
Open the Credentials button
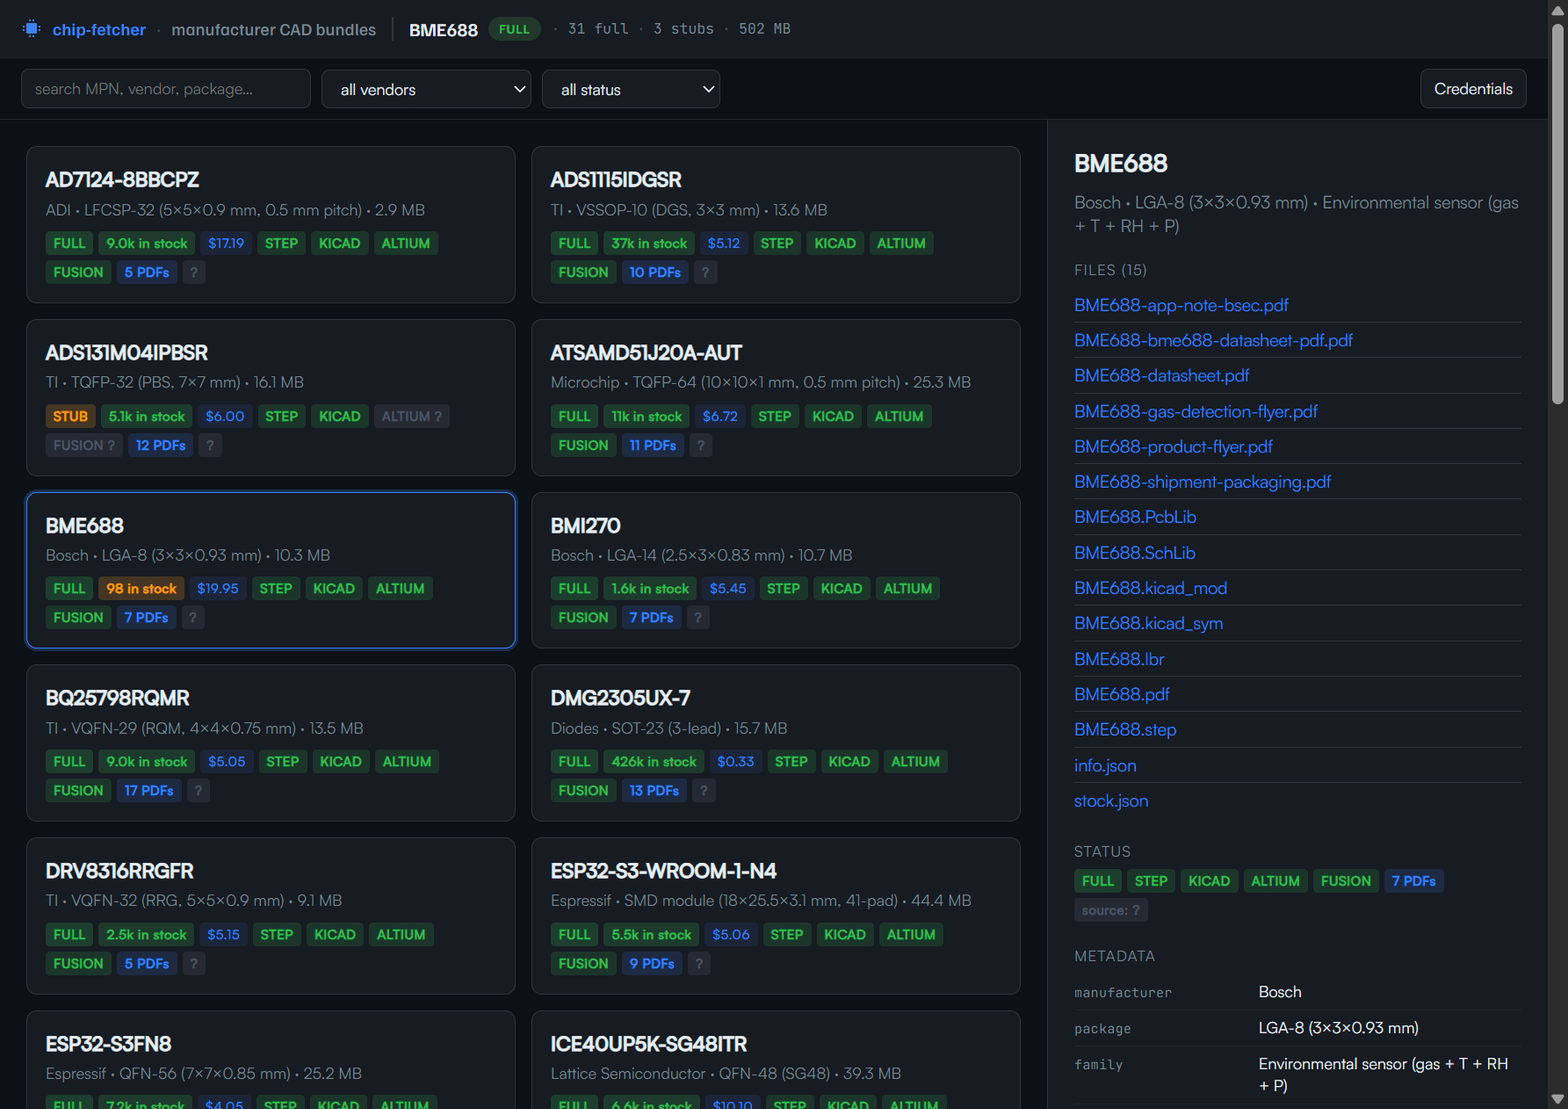click(1473, 89)
